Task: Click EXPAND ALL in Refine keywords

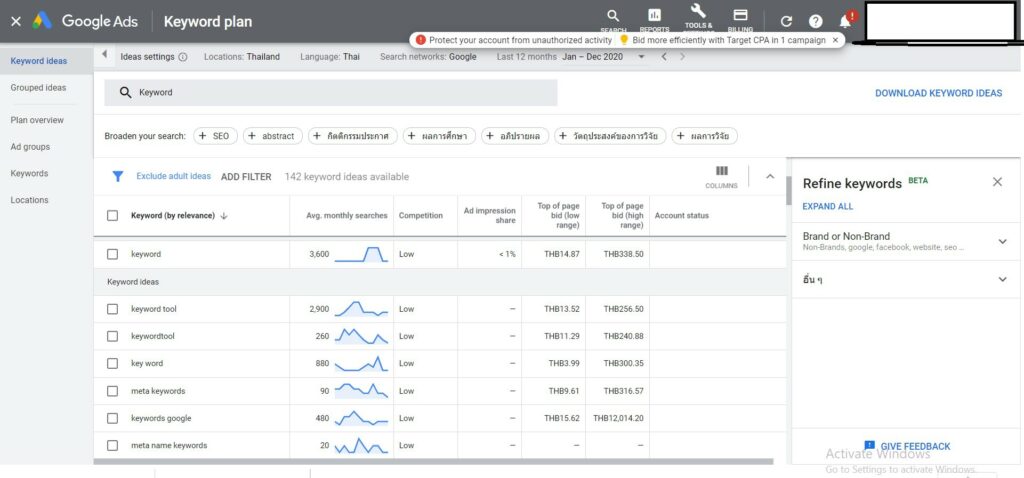Action: click(827, 206)
